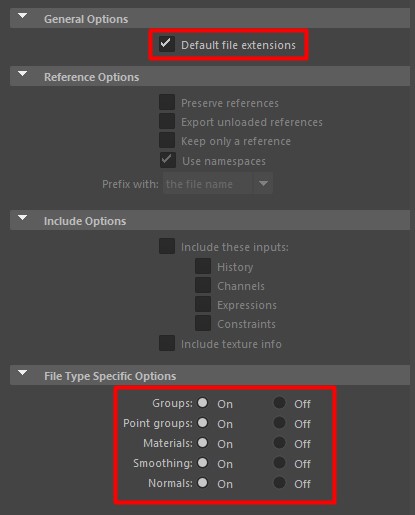
Task: Check the Channels checkbox
Action: 203,285
